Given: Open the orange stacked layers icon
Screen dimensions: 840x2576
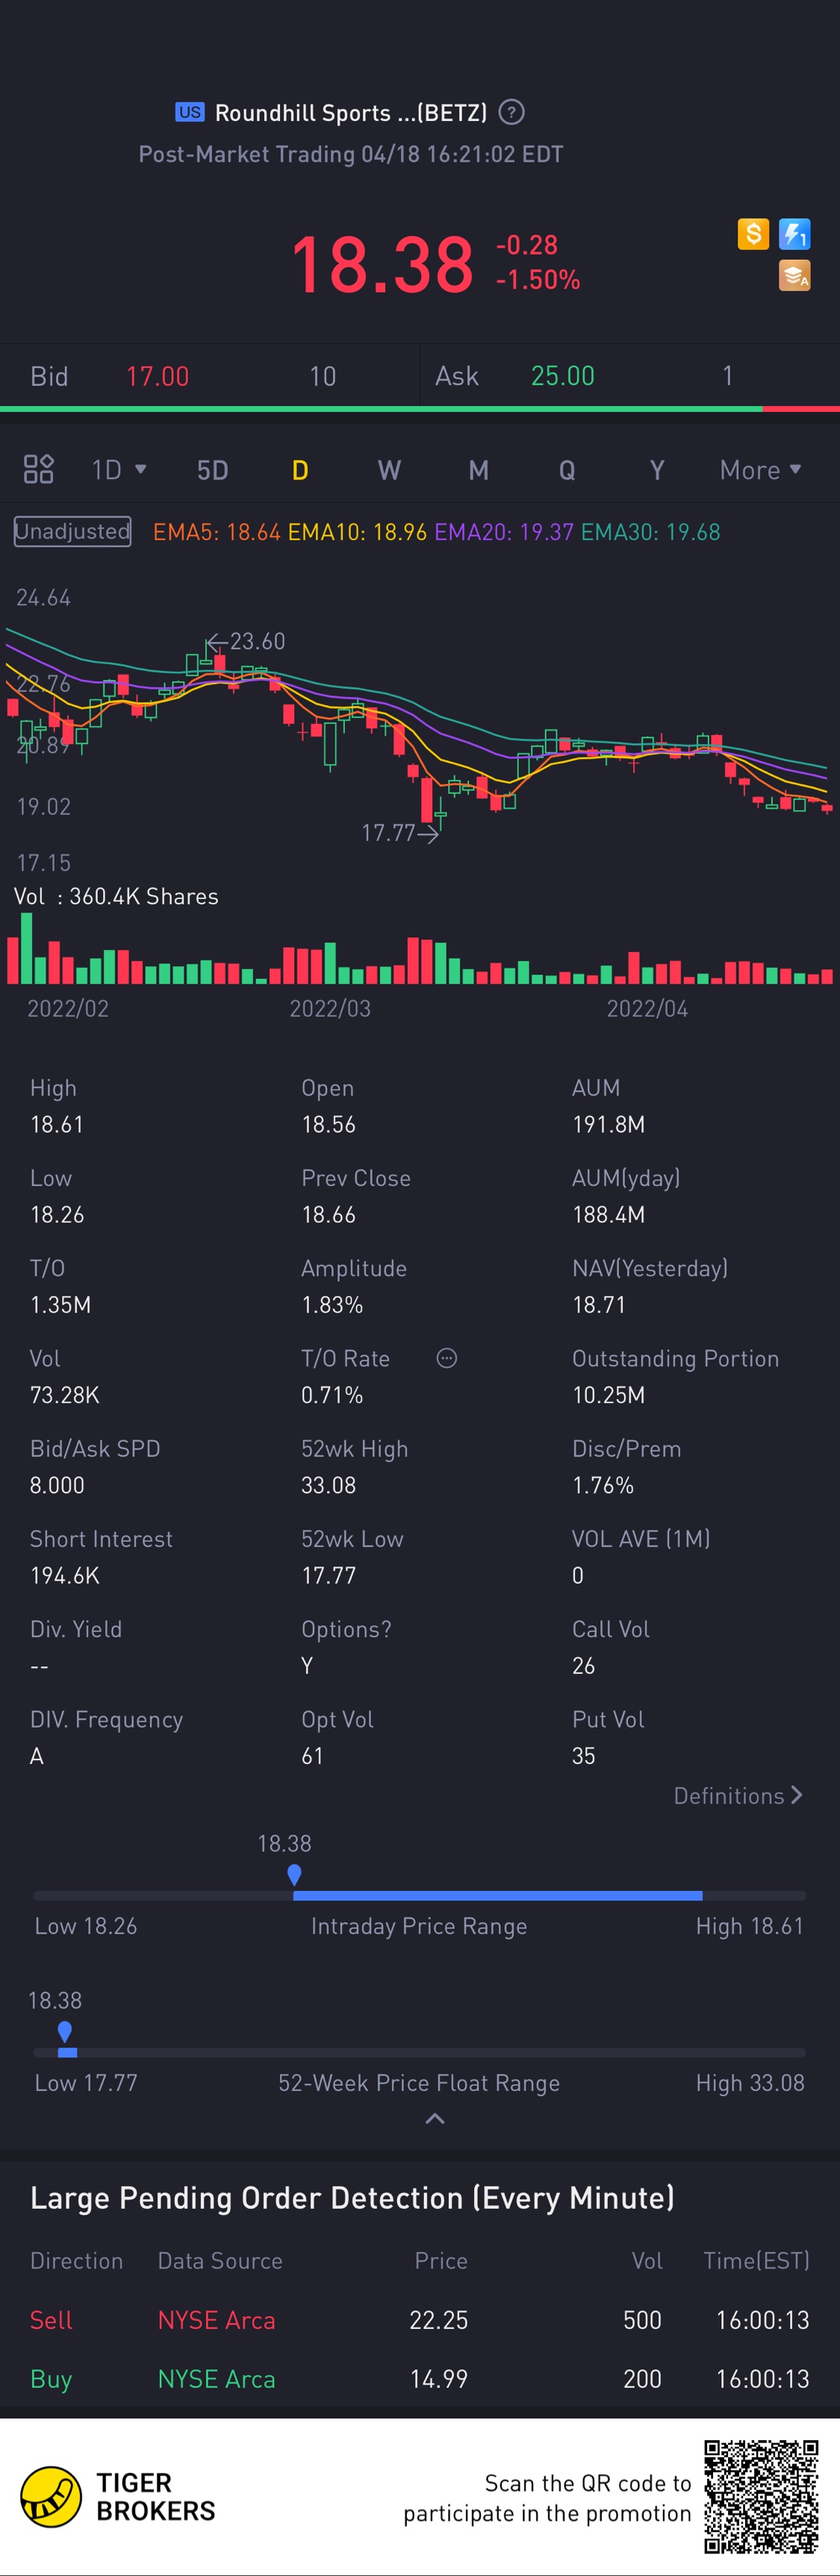Looking at the screenshot, I should [795, 275].
